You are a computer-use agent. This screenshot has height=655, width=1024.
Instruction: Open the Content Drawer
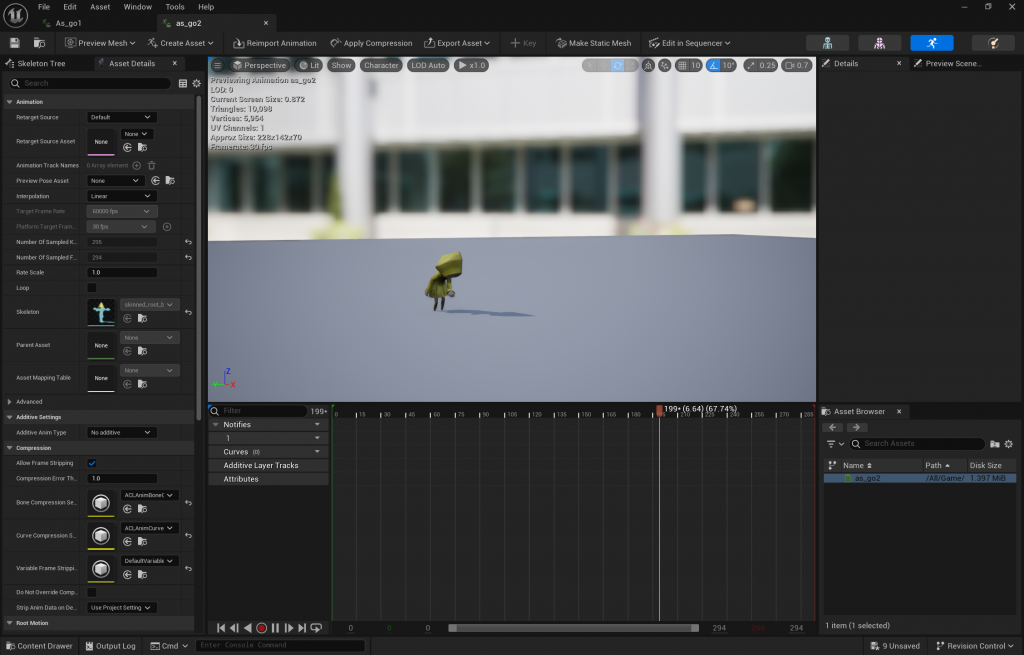click(39, 646)
